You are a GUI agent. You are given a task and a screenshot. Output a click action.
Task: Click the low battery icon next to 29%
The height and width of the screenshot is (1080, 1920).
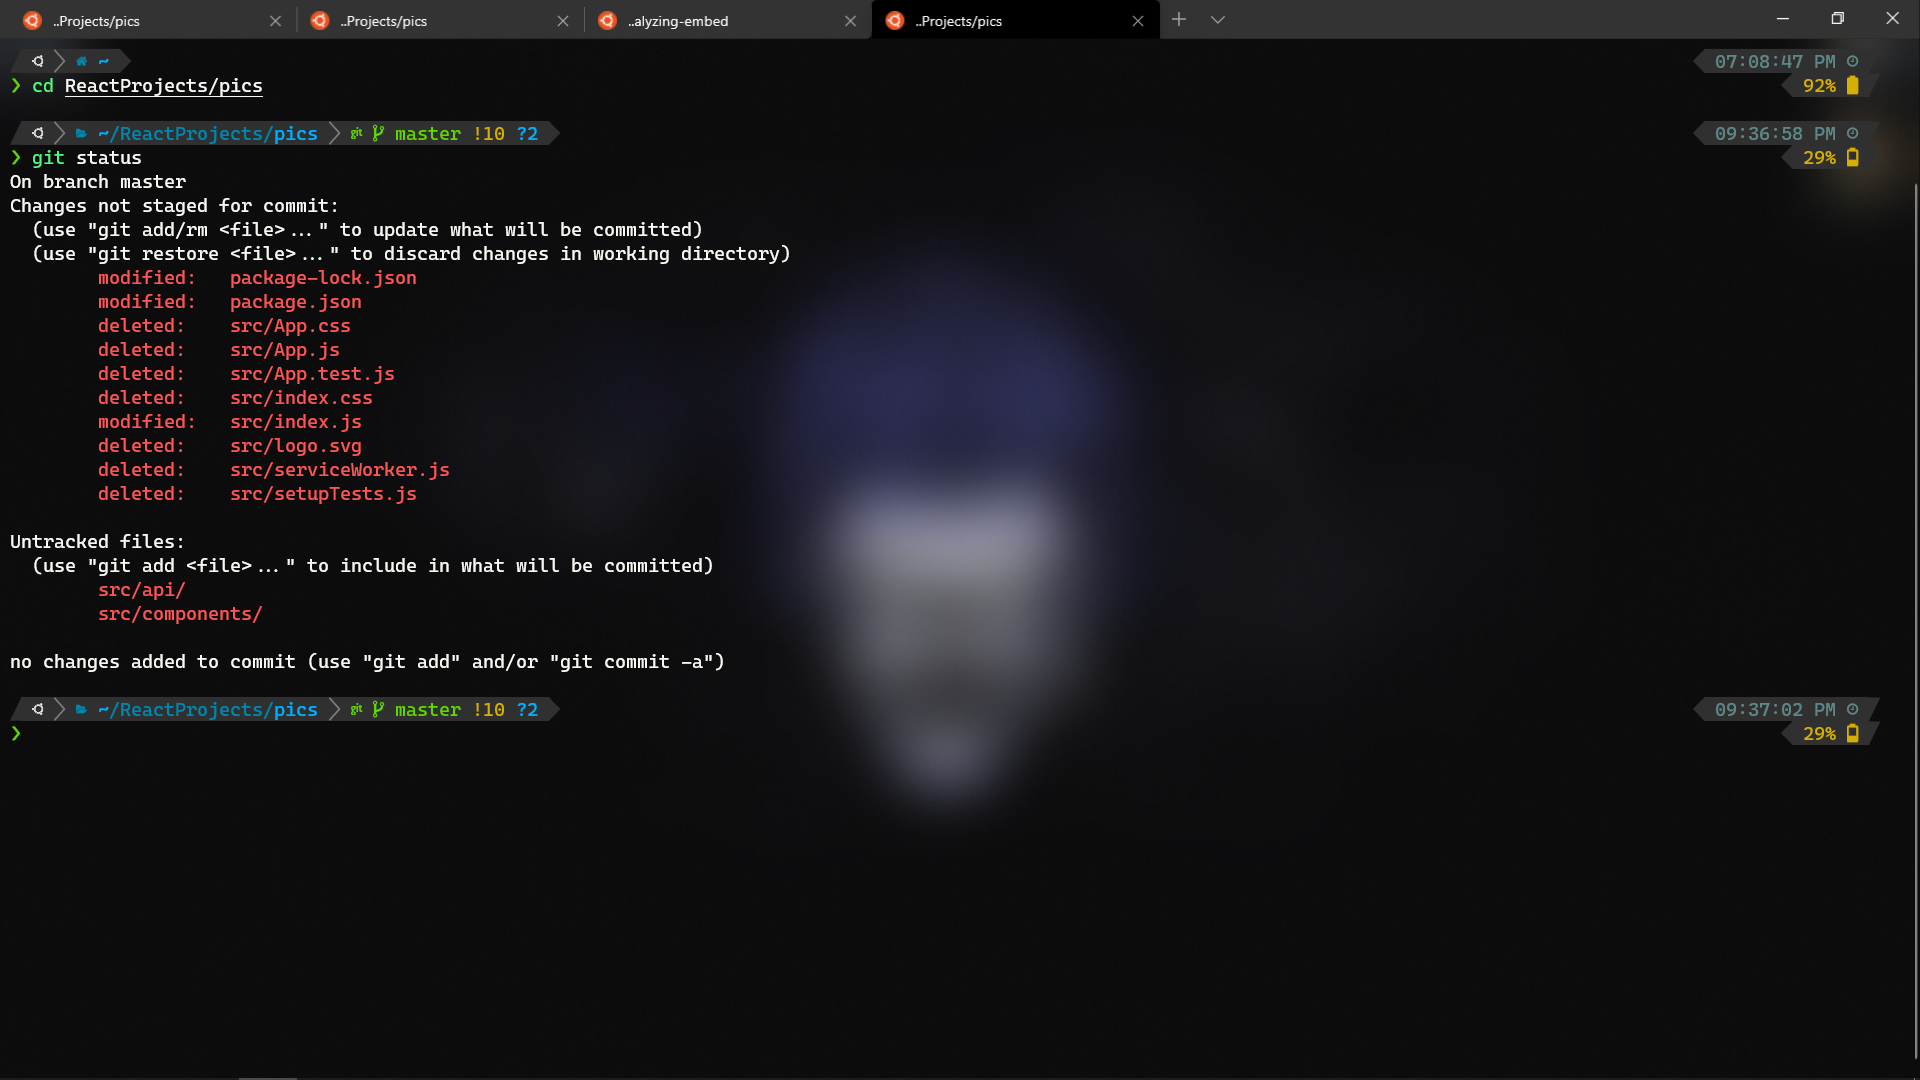click(x=1854, y=157)
